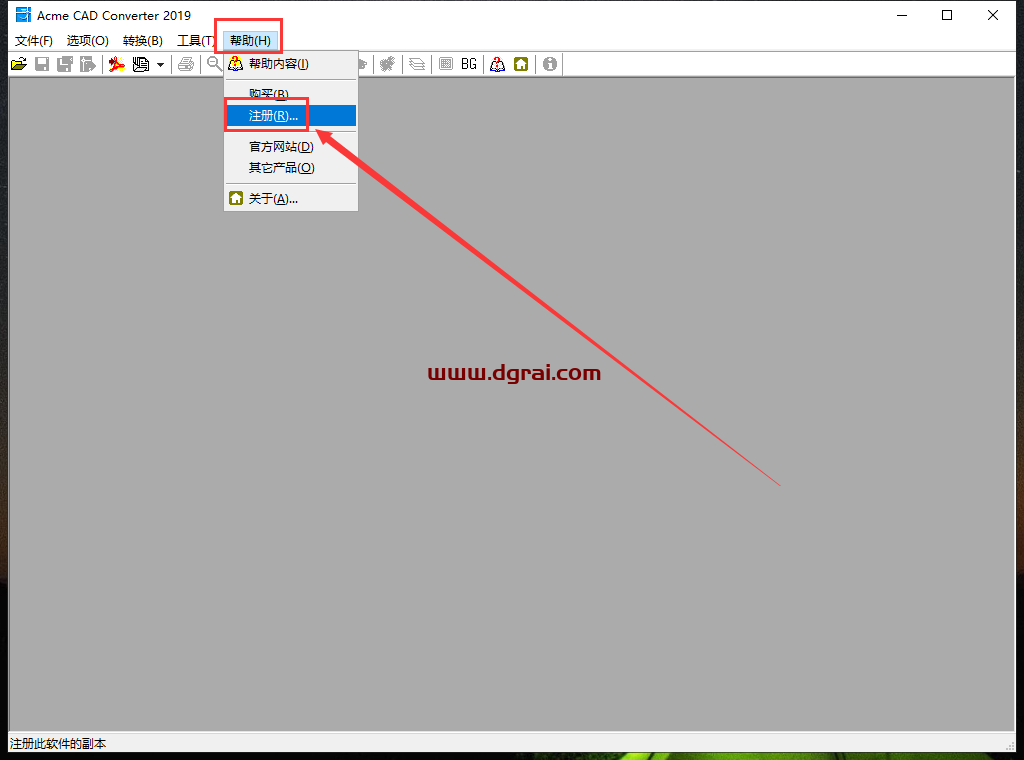Click the Save All double-floppy icon
Screen dimensions: 1024x760
65,64
